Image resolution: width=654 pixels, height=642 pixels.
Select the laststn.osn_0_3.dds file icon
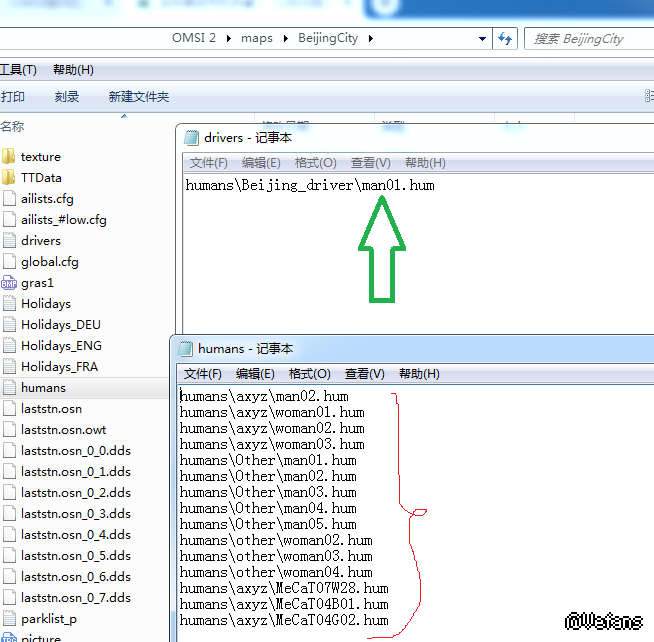(x=9, y=514)
